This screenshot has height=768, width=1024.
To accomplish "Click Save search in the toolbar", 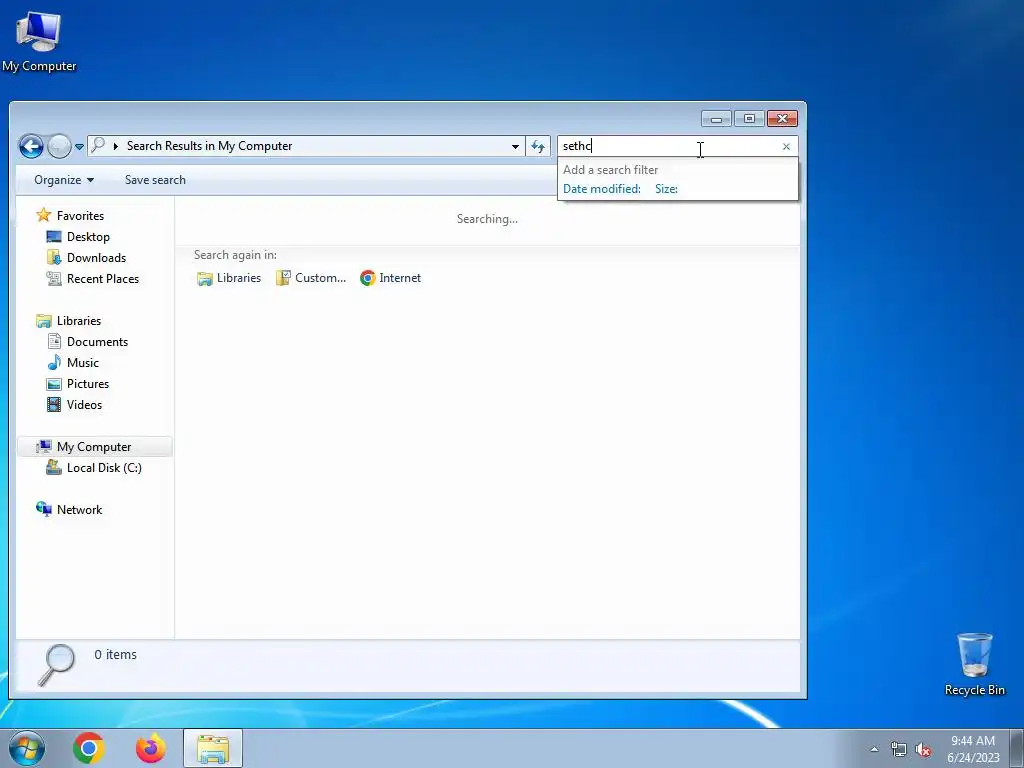I will 155,180.
